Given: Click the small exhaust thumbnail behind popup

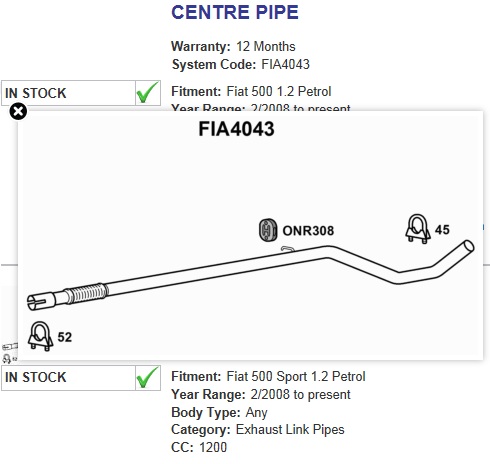Looking at the screenshot, I should click(x=9, y=353).
